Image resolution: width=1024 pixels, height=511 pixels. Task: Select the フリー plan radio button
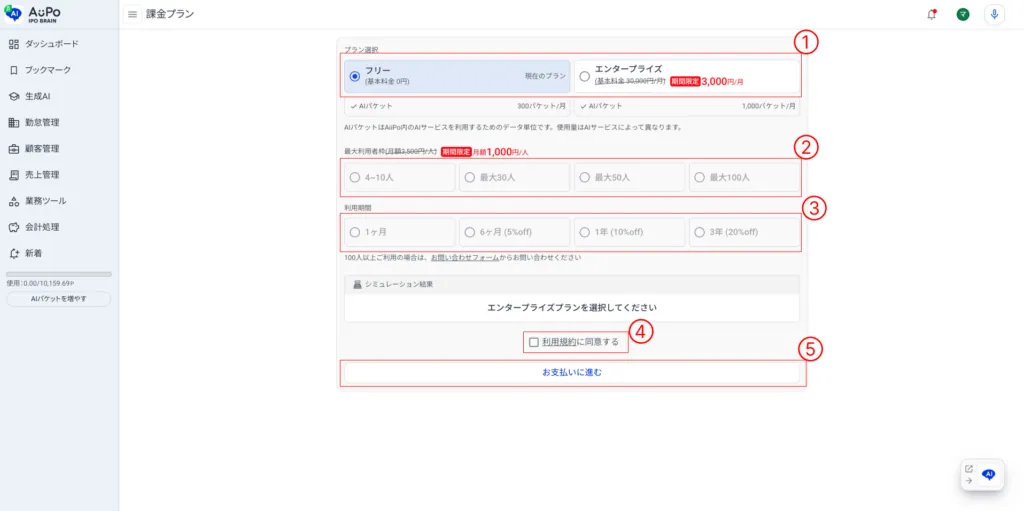(x=355, y=76)
